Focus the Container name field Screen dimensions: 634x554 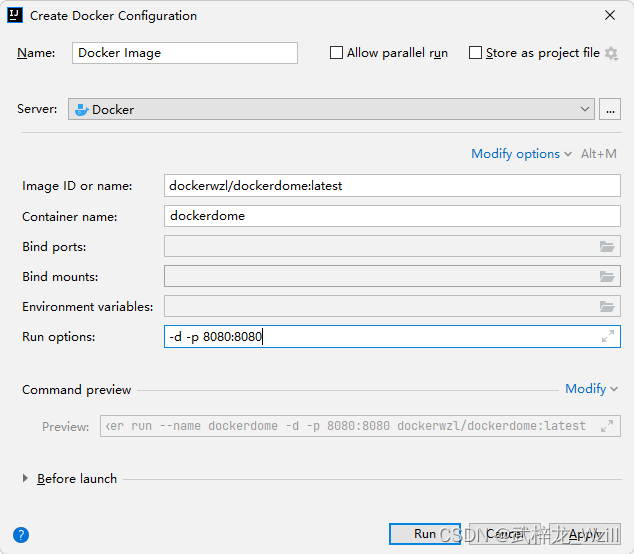coord(392,216)
